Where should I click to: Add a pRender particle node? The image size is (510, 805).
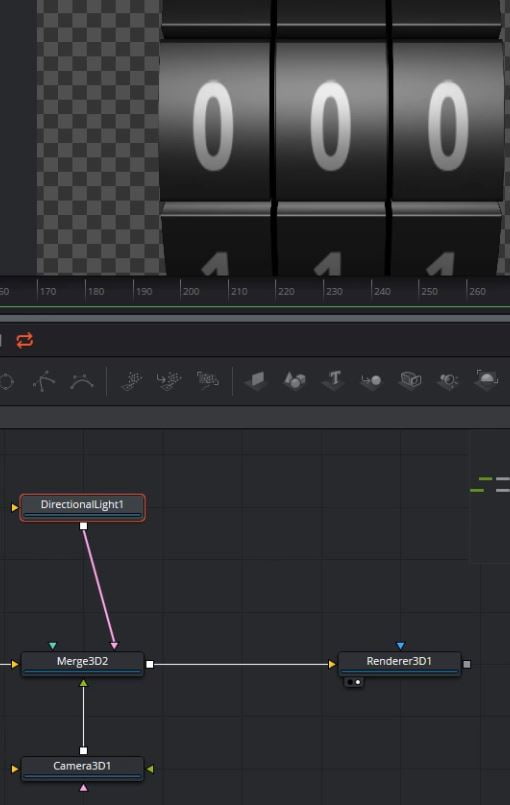coord(207,380)
